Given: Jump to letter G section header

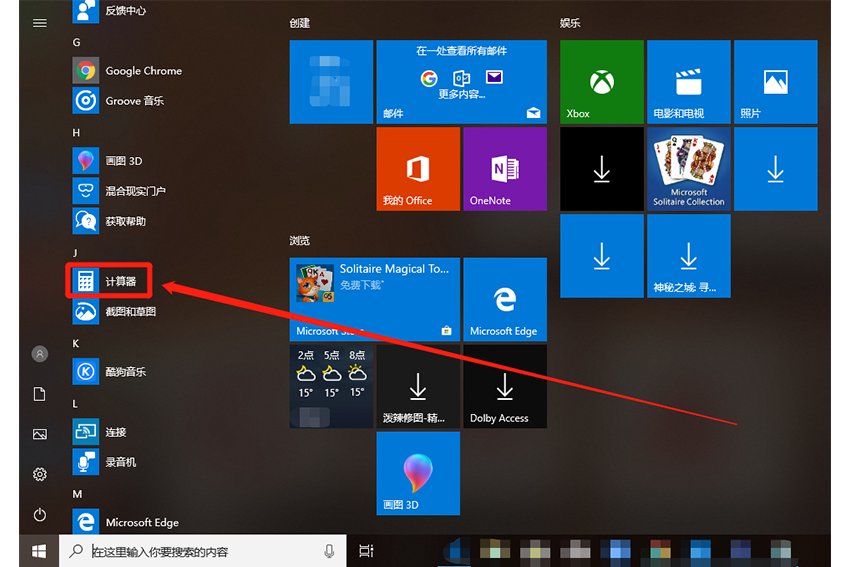Looking at the screenshot, I should click(x=77, y=42).
